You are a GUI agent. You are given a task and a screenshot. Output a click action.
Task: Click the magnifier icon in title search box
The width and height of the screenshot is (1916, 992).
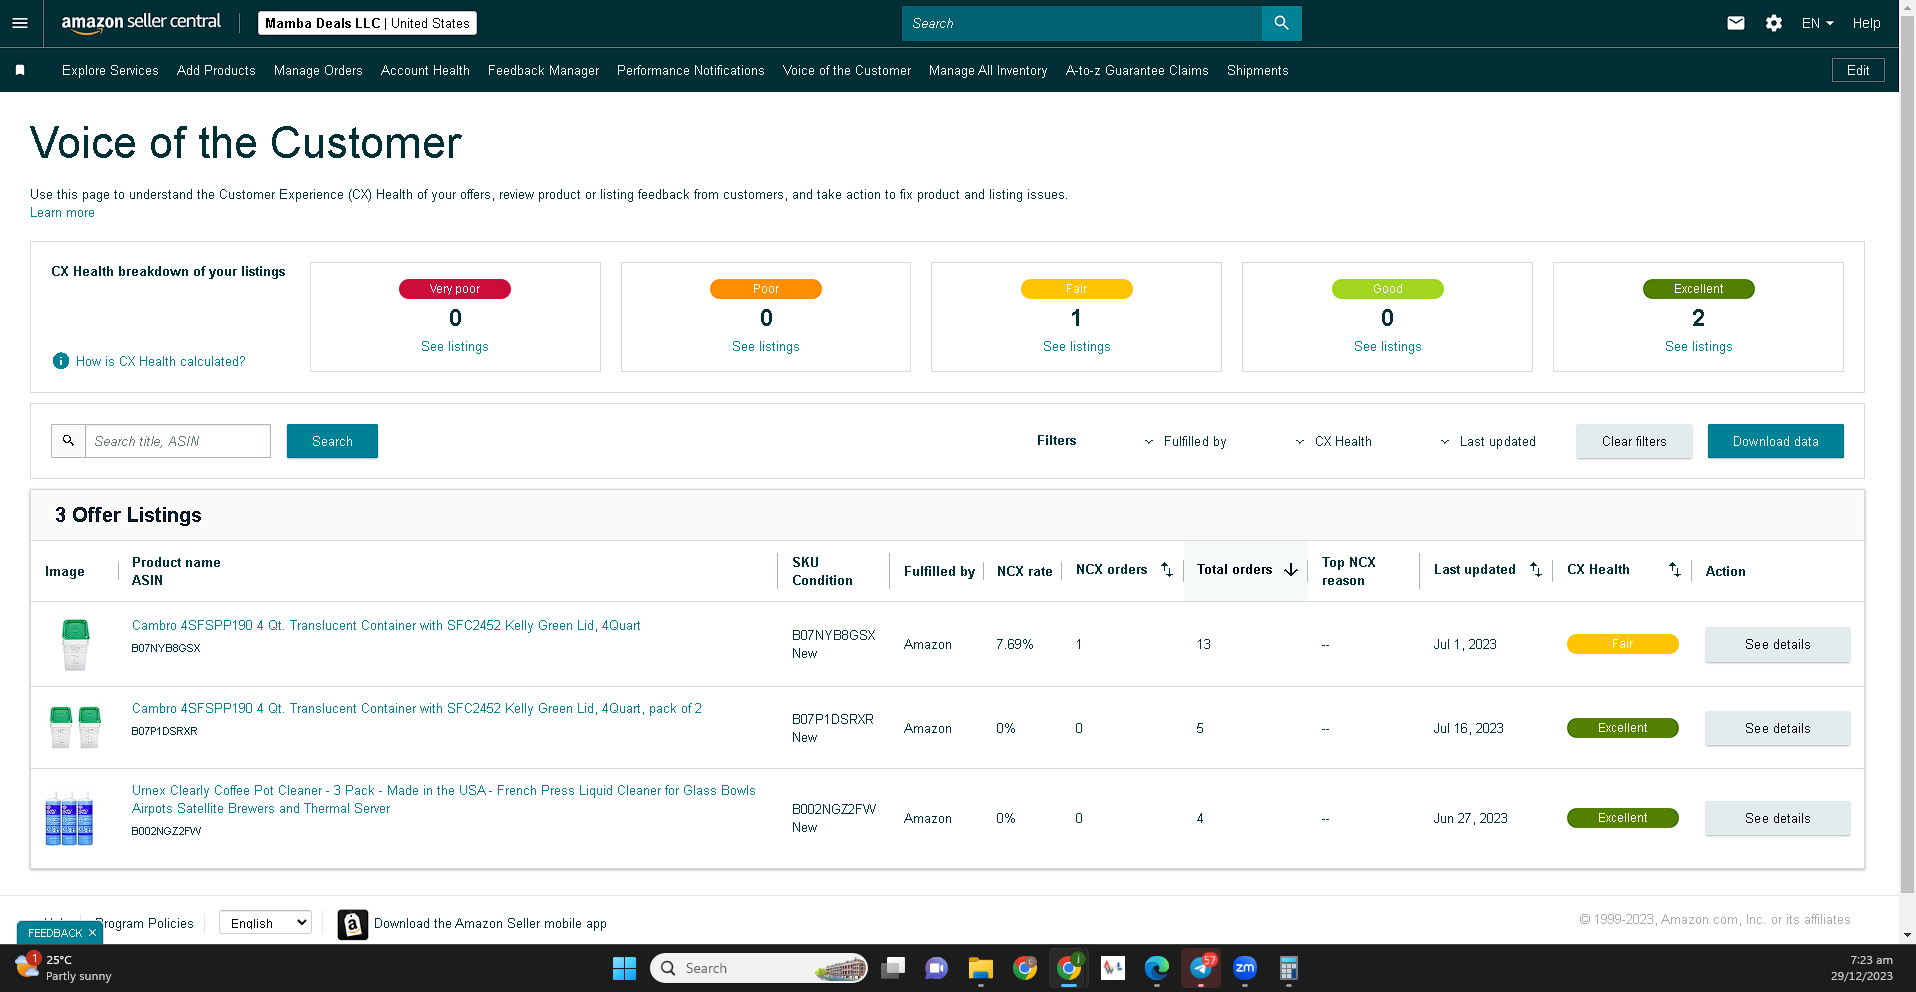click(68, 441)
